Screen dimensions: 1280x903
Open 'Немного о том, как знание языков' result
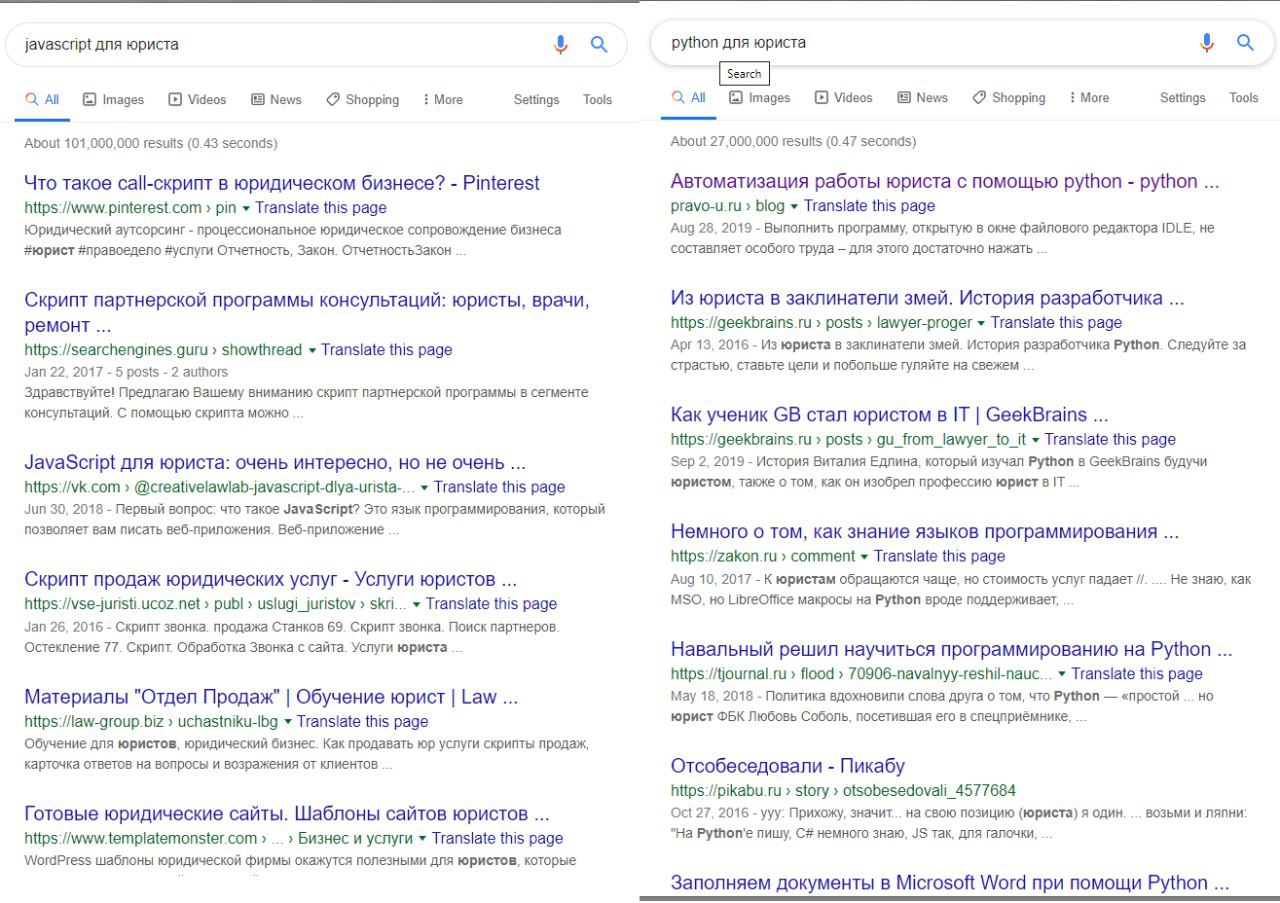coord(925,531)
